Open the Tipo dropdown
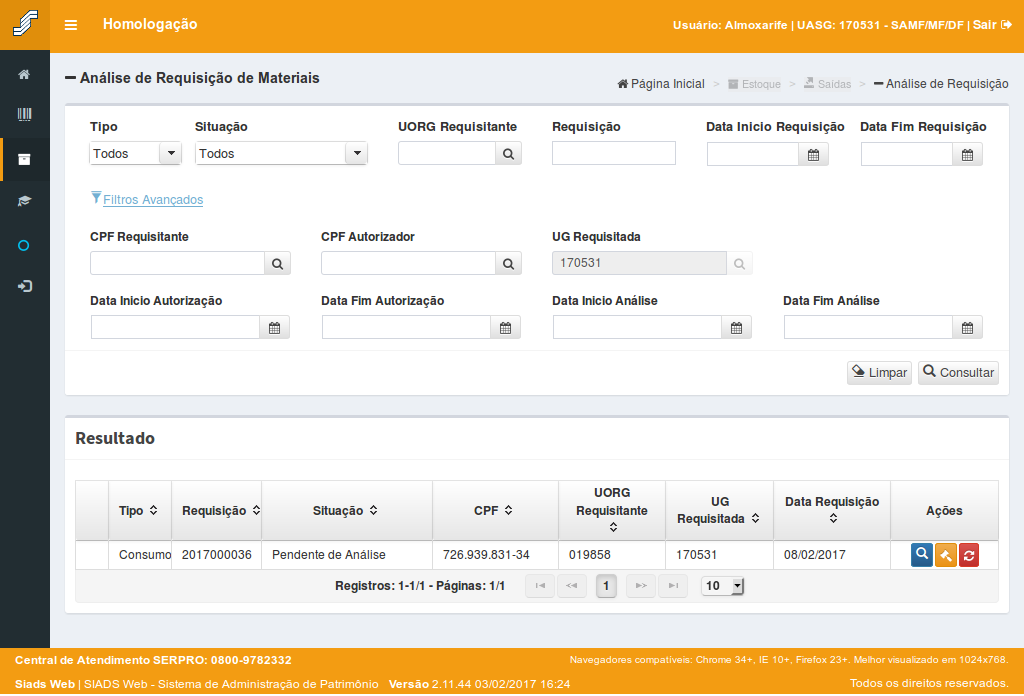The image size is (1024, 696). (135, 153)
